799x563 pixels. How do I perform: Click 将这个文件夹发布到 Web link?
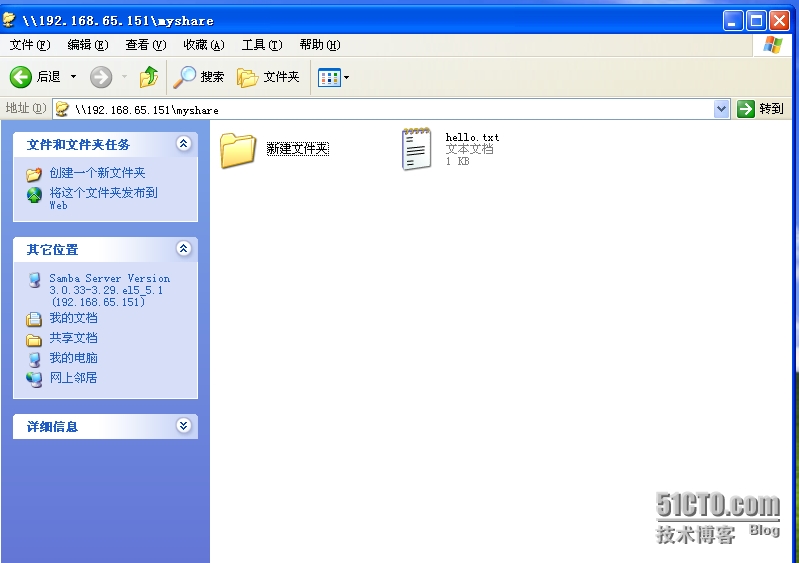[x=103, y=198]
